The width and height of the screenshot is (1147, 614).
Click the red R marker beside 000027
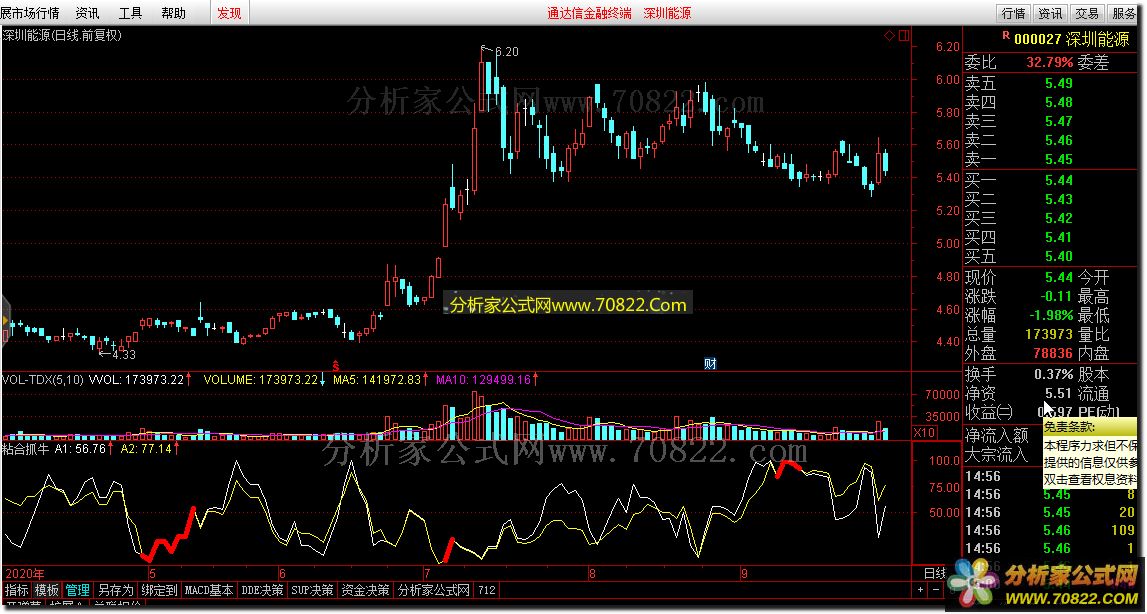point(1007,34)
